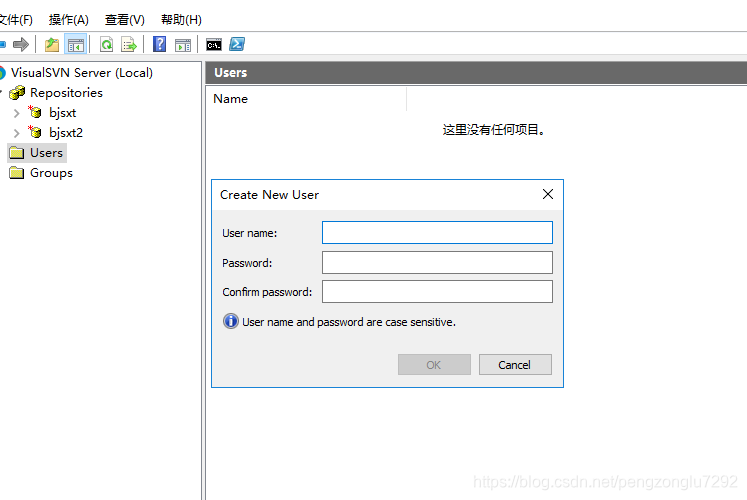Click the info icon in dialog
The height and width of the screenshot is (500, 747).
231,321
